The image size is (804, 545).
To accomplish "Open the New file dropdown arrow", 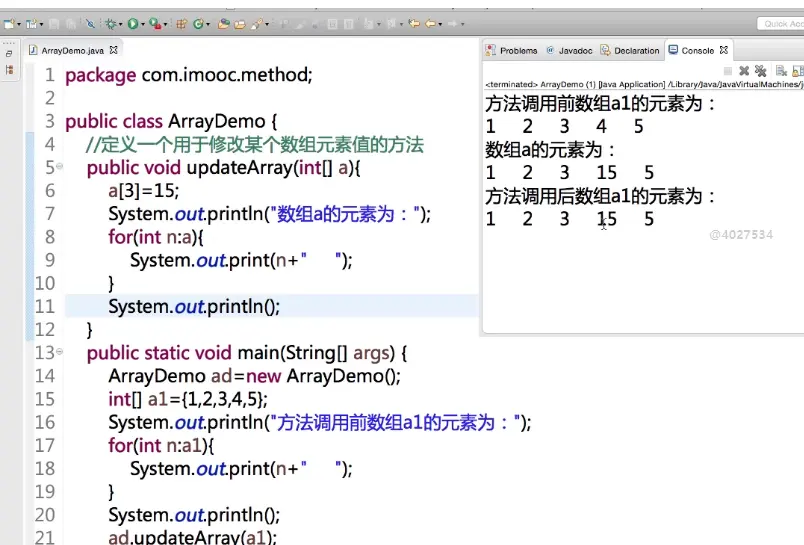I will (x=22, y=23).
